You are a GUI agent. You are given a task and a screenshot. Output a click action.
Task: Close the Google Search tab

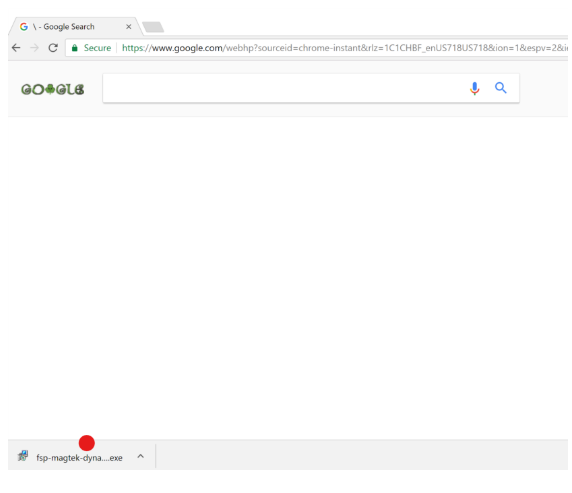pos(128,27)
